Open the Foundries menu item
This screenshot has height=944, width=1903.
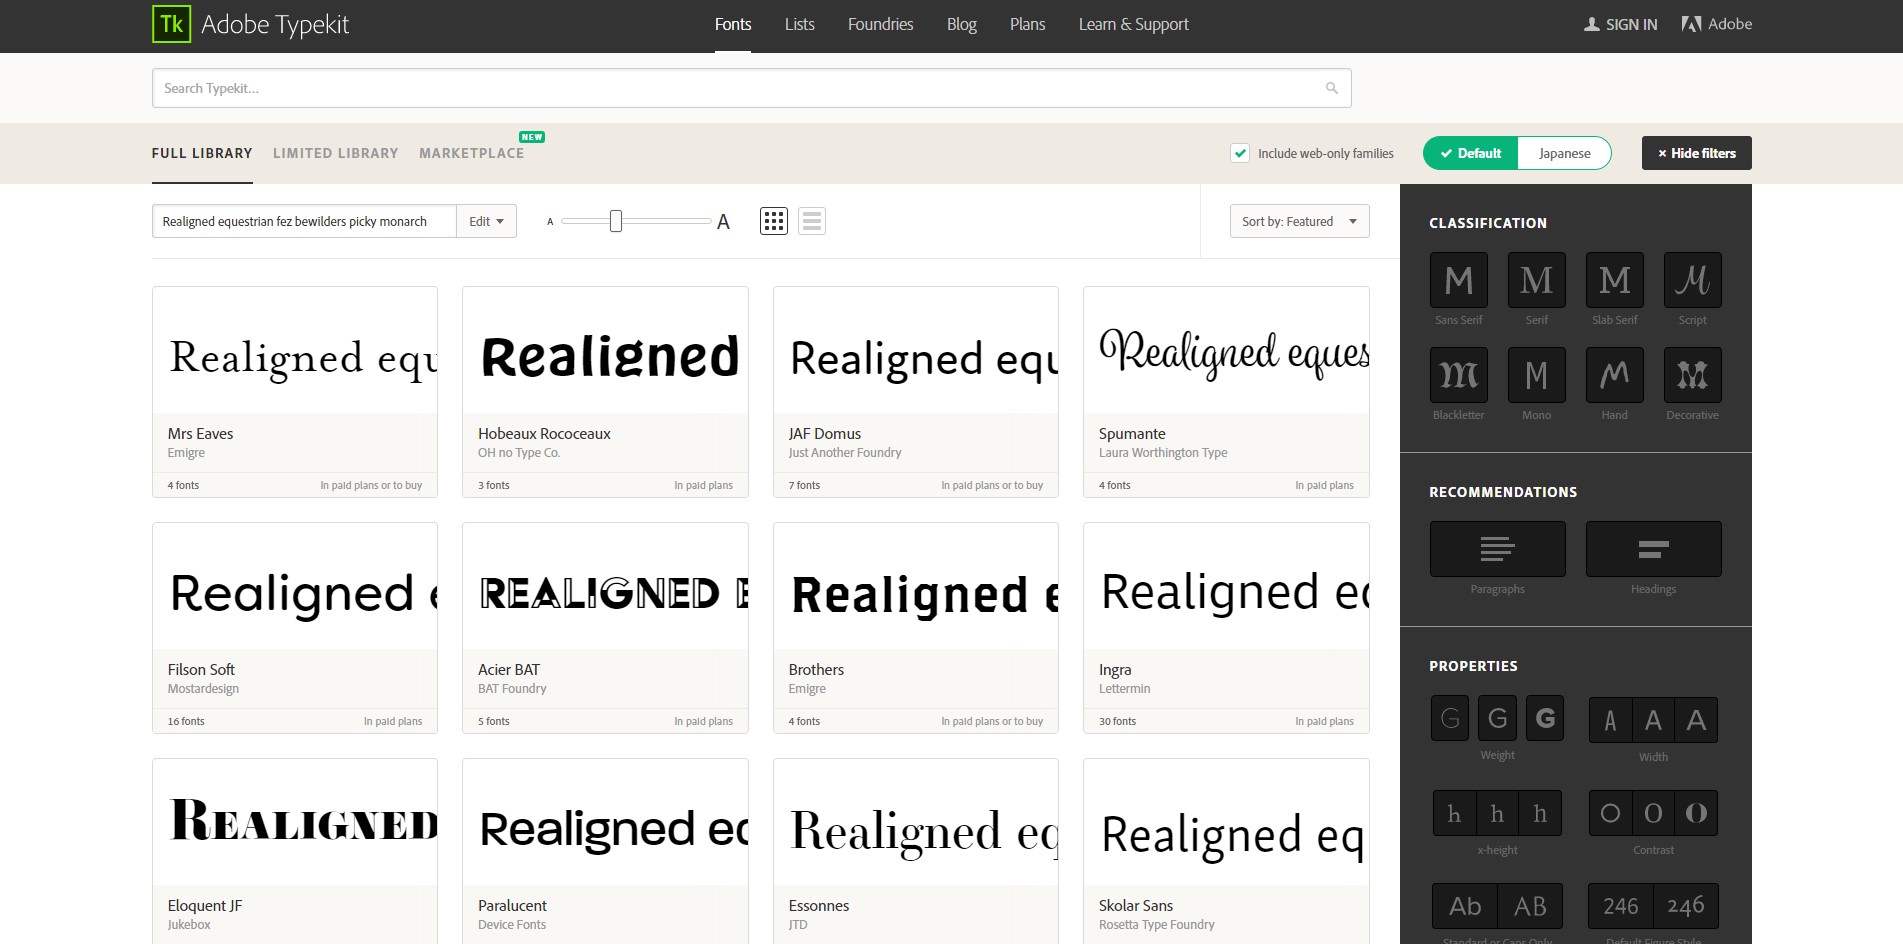880,24
